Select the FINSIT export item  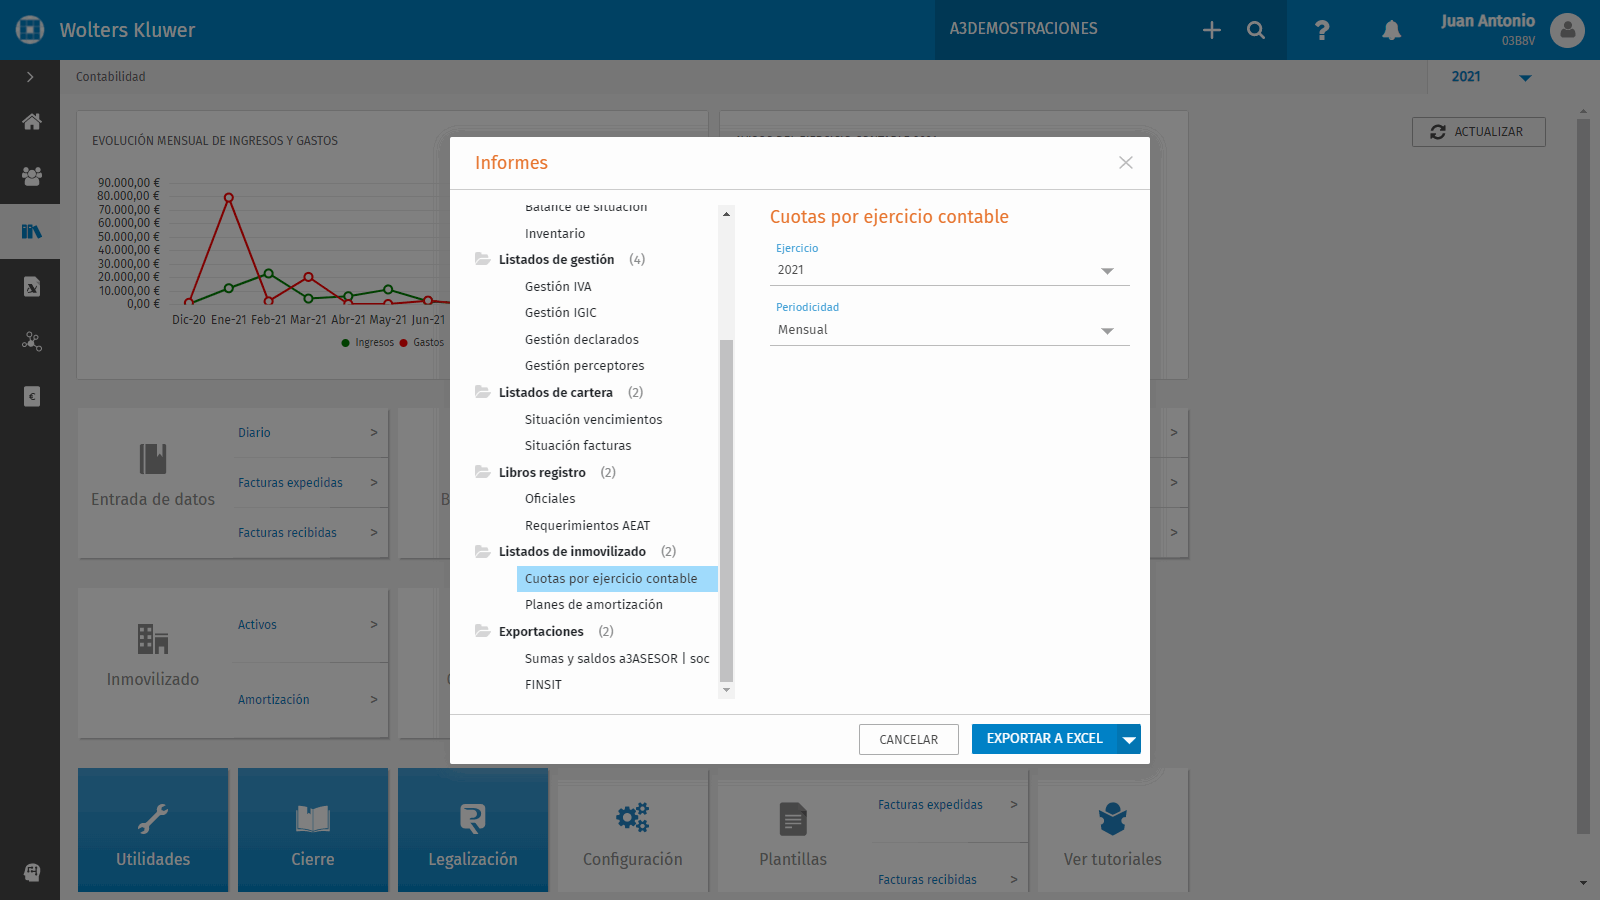(x=543, y=685)
